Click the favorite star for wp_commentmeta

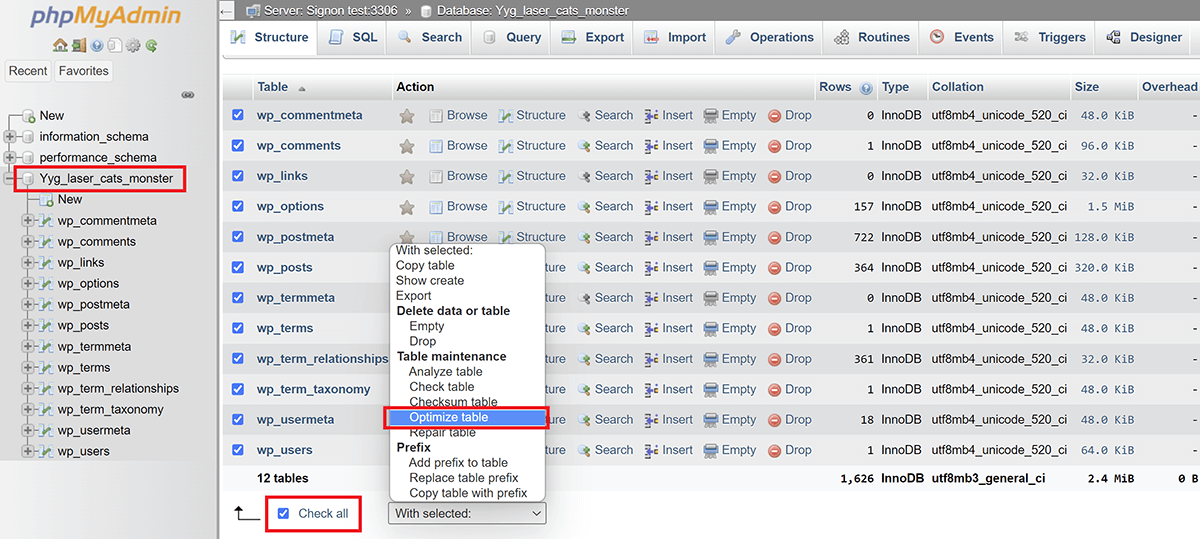[407, 116]
